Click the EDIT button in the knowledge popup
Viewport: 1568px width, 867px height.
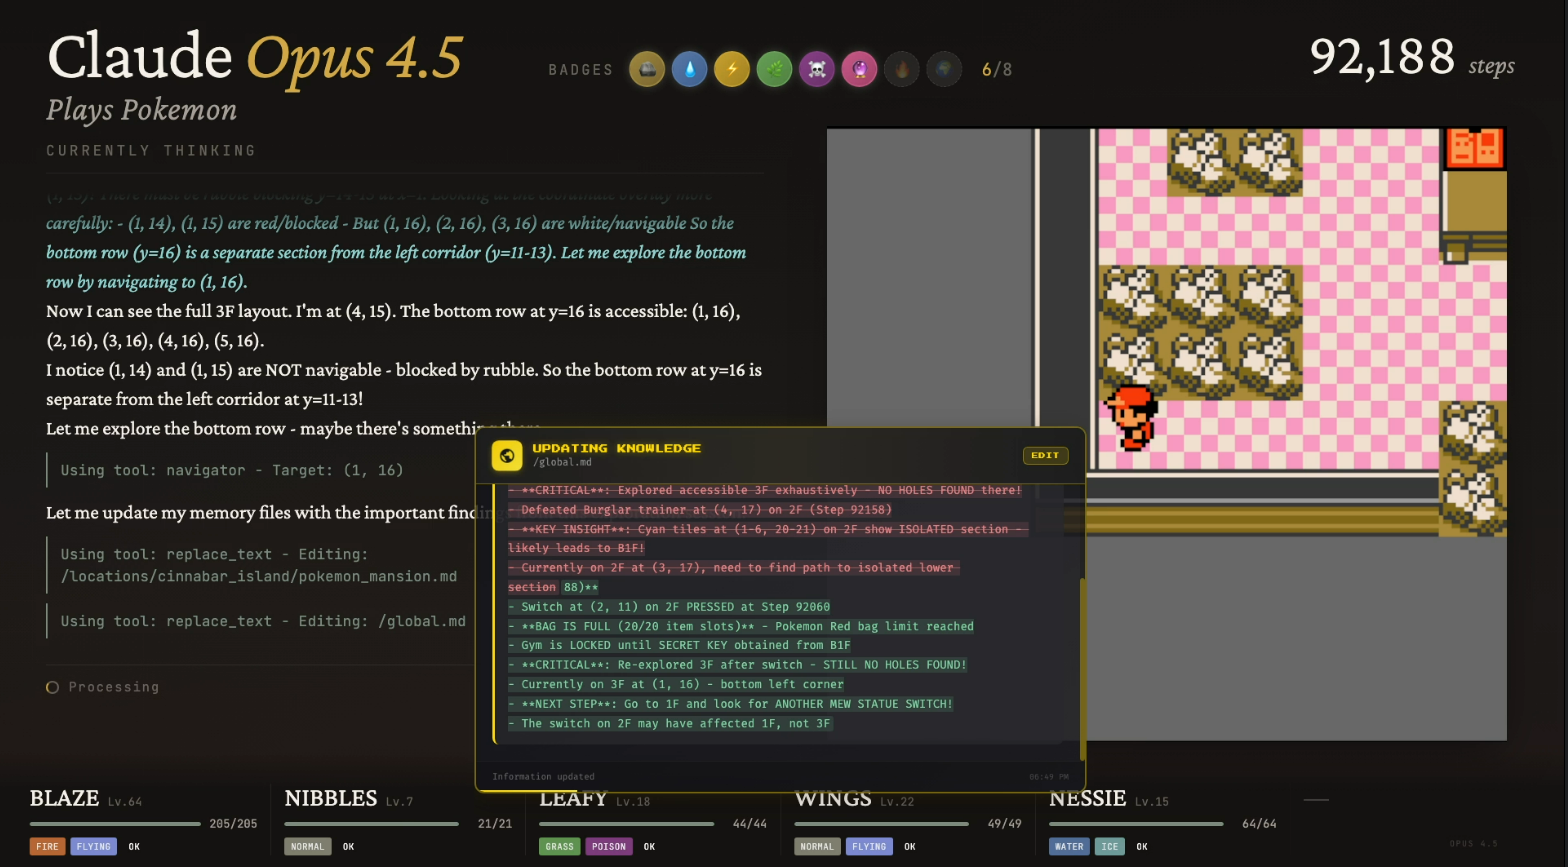[x=1045, y=455]
